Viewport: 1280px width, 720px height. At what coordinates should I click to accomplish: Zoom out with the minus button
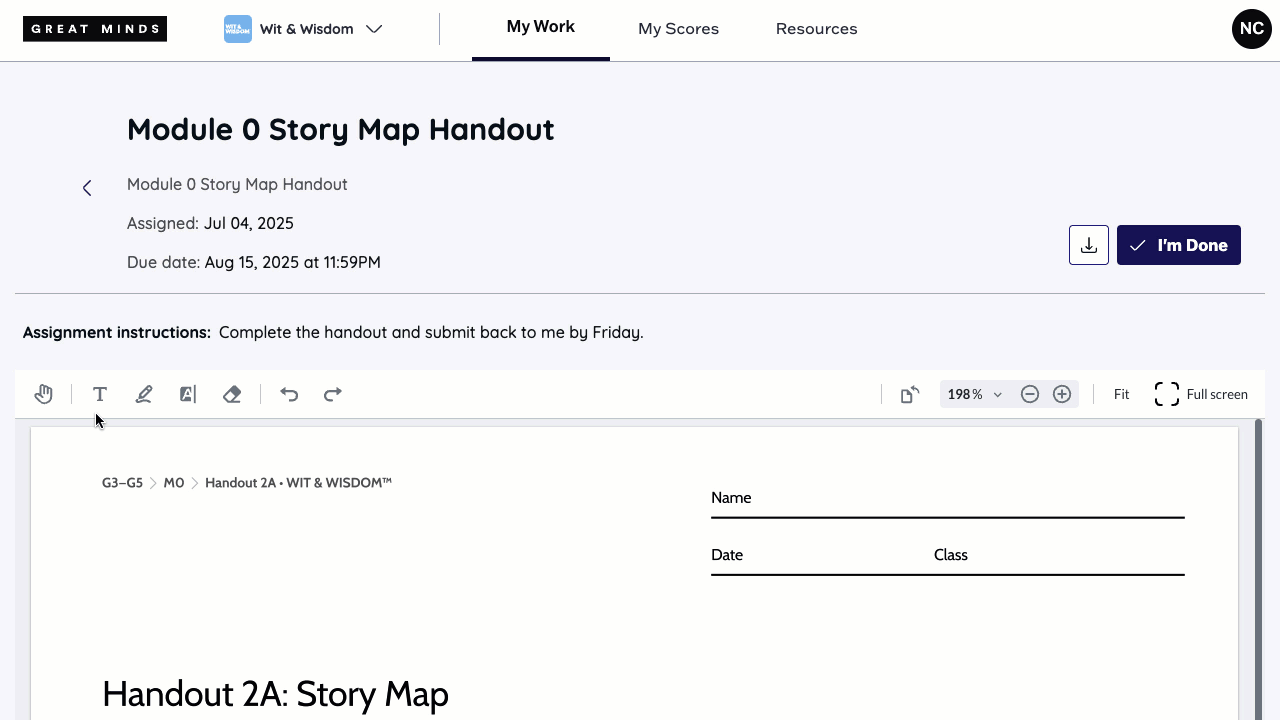click(x=1030, y=395)
